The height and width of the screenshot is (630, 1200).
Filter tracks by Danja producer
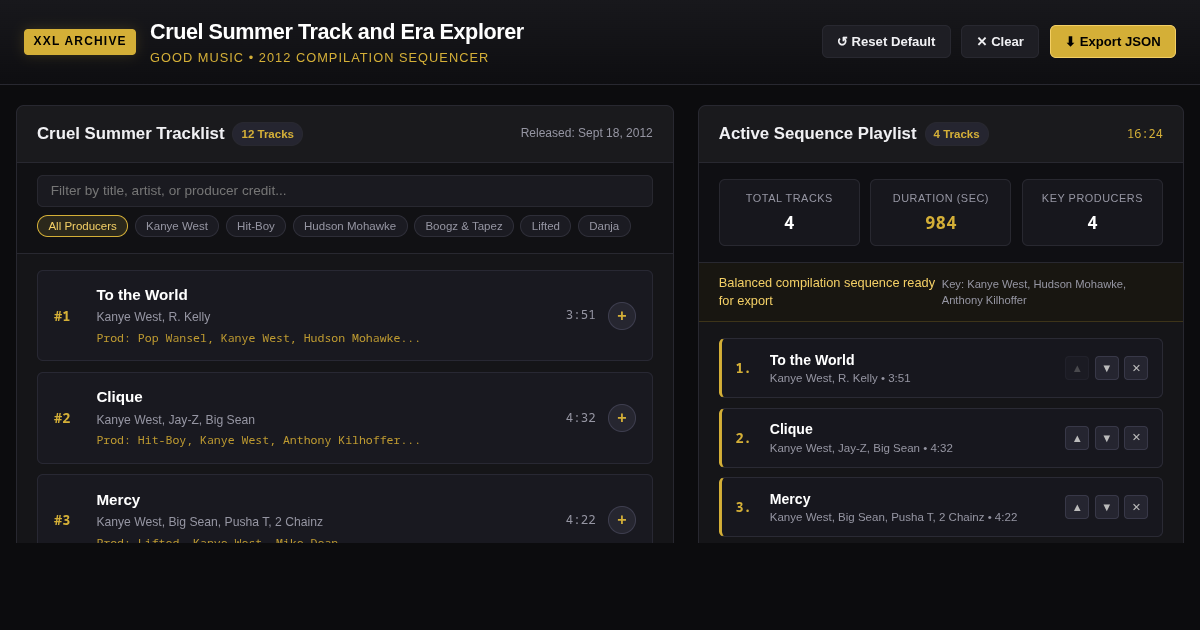(x=604, y=226)
